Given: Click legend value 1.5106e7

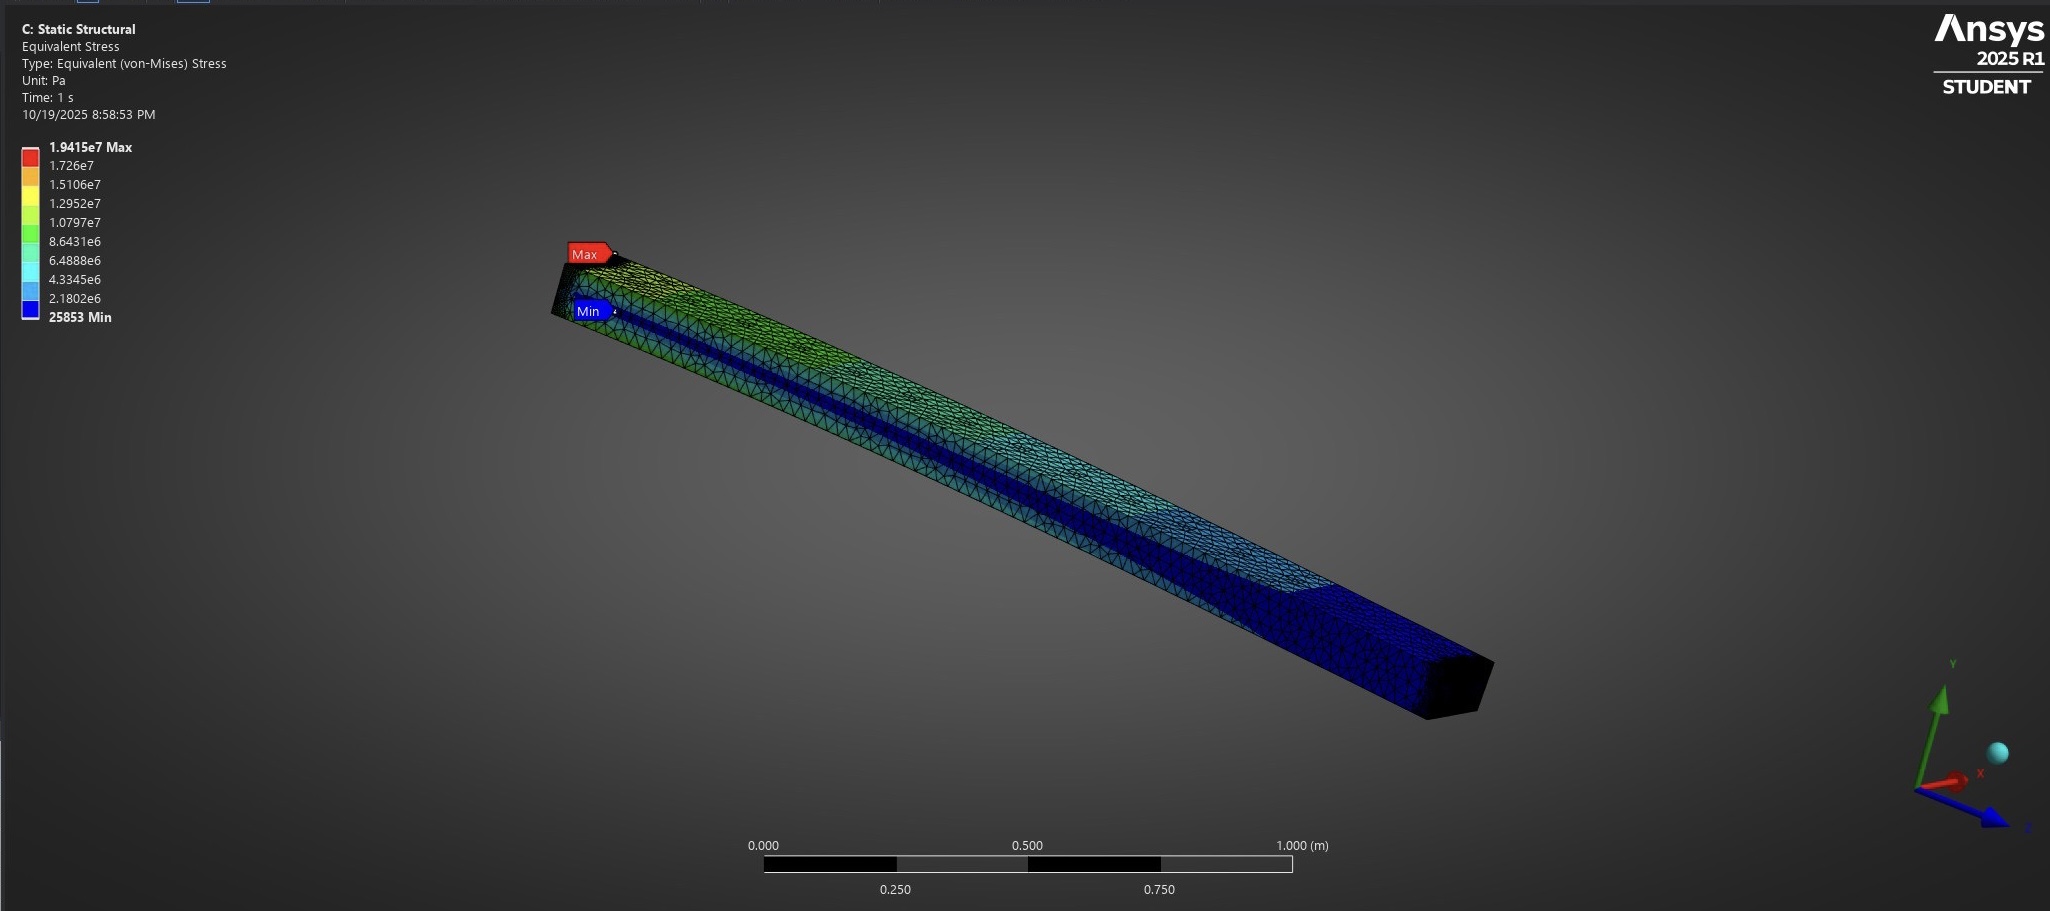Looking at the screenshot, I should pos(75,185).
